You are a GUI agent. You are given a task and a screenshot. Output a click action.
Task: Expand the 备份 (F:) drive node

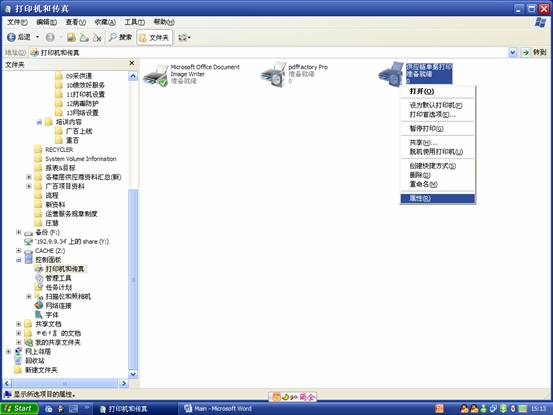click(19, 232)
